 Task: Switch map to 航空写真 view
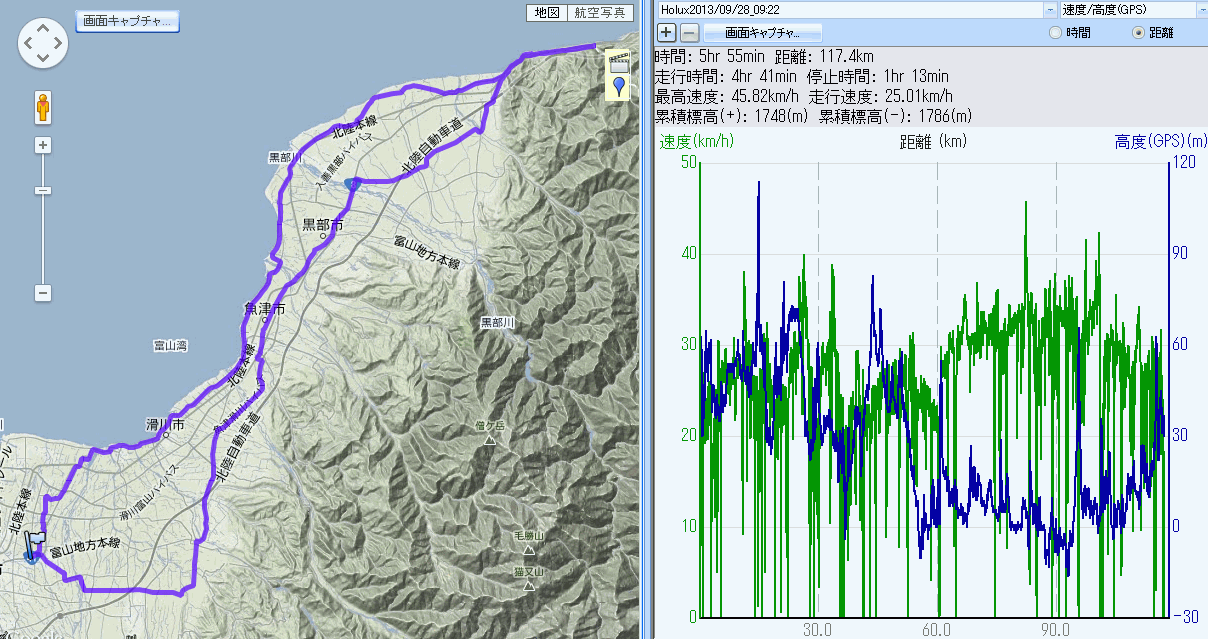pos(600,13)
